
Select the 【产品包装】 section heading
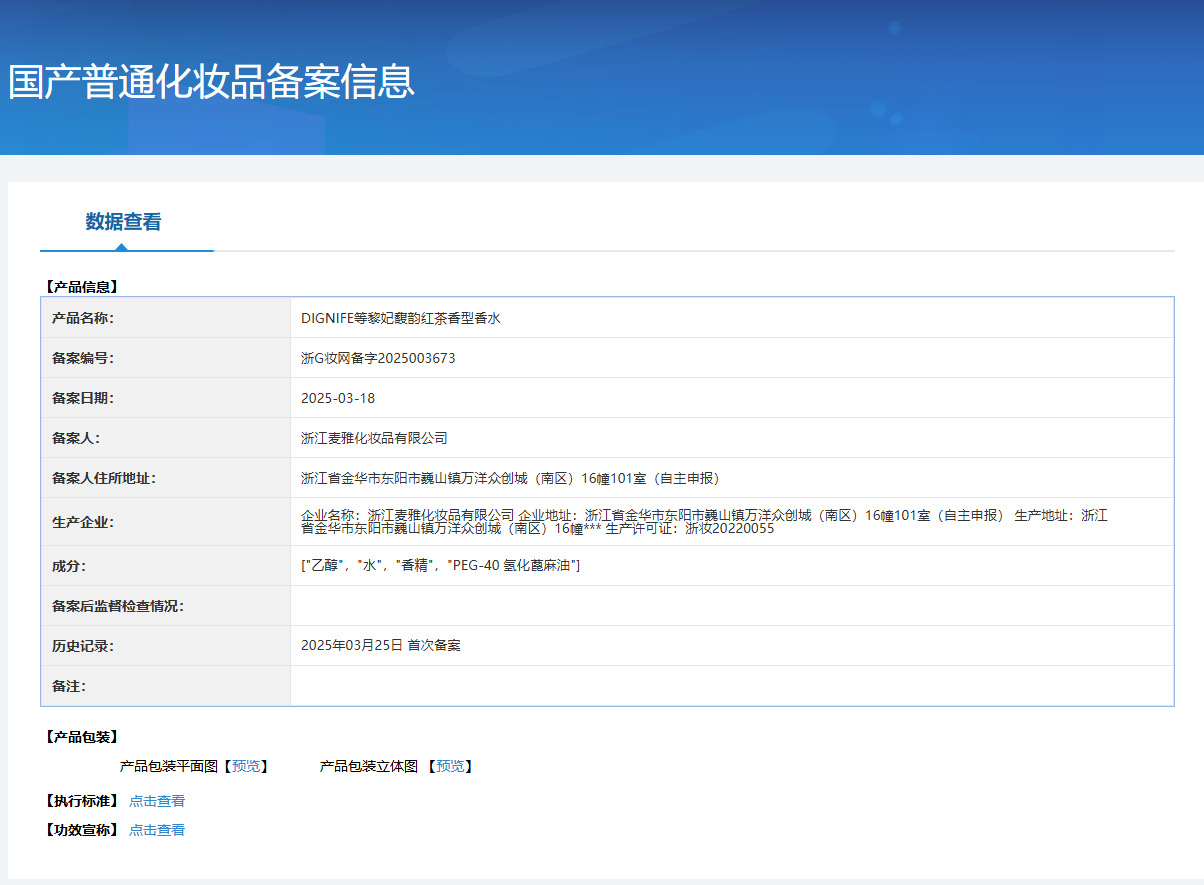click(x=81, y=737)
